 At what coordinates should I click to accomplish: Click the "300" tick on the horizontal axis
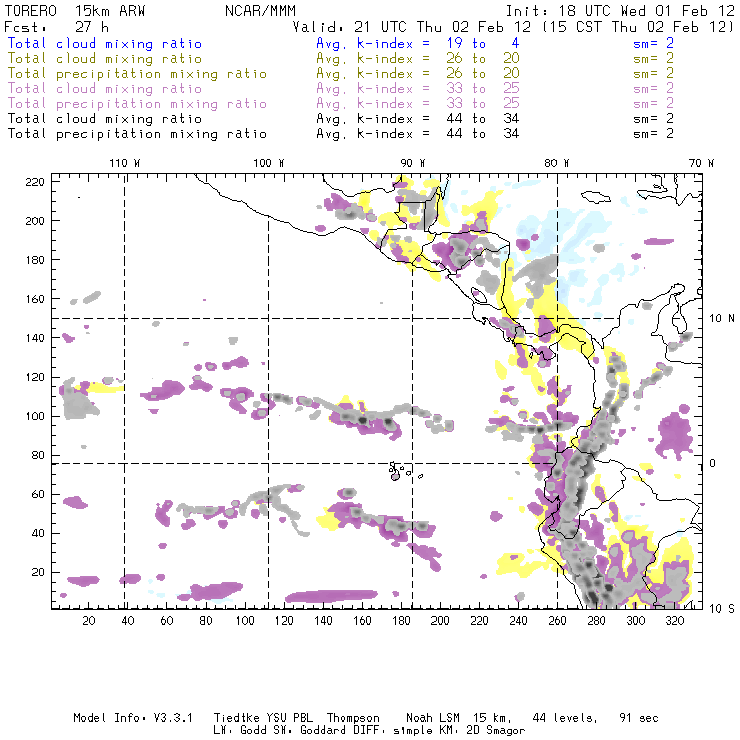pos(636,621)
